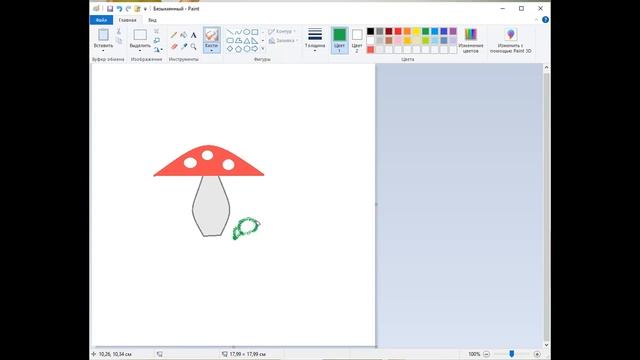This screenshot has width=640, height=360.
Task: Click the Resize image icon
Action: click(157, 40)
